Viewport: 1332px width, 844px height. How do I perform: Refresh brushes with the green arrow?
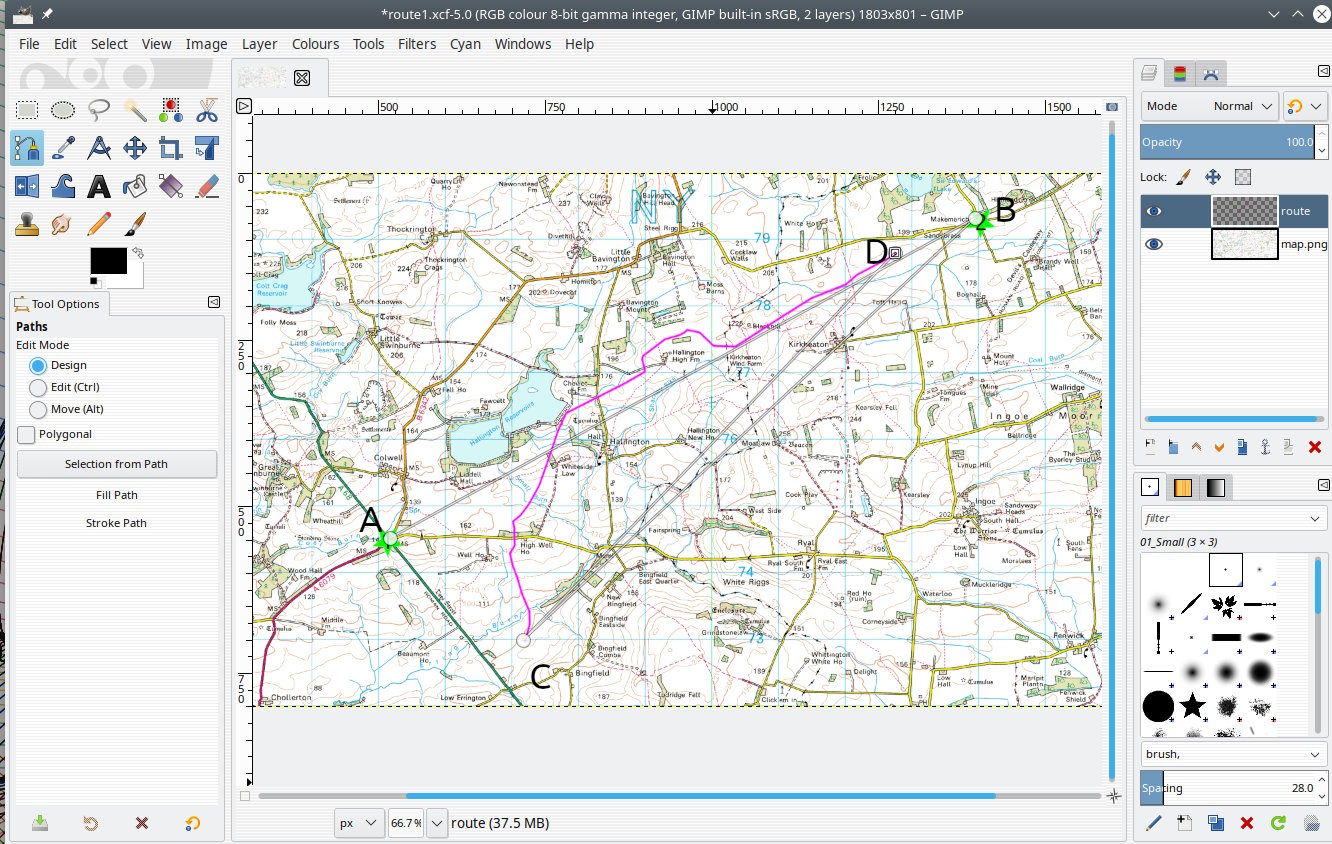(x=1278, y=823)
